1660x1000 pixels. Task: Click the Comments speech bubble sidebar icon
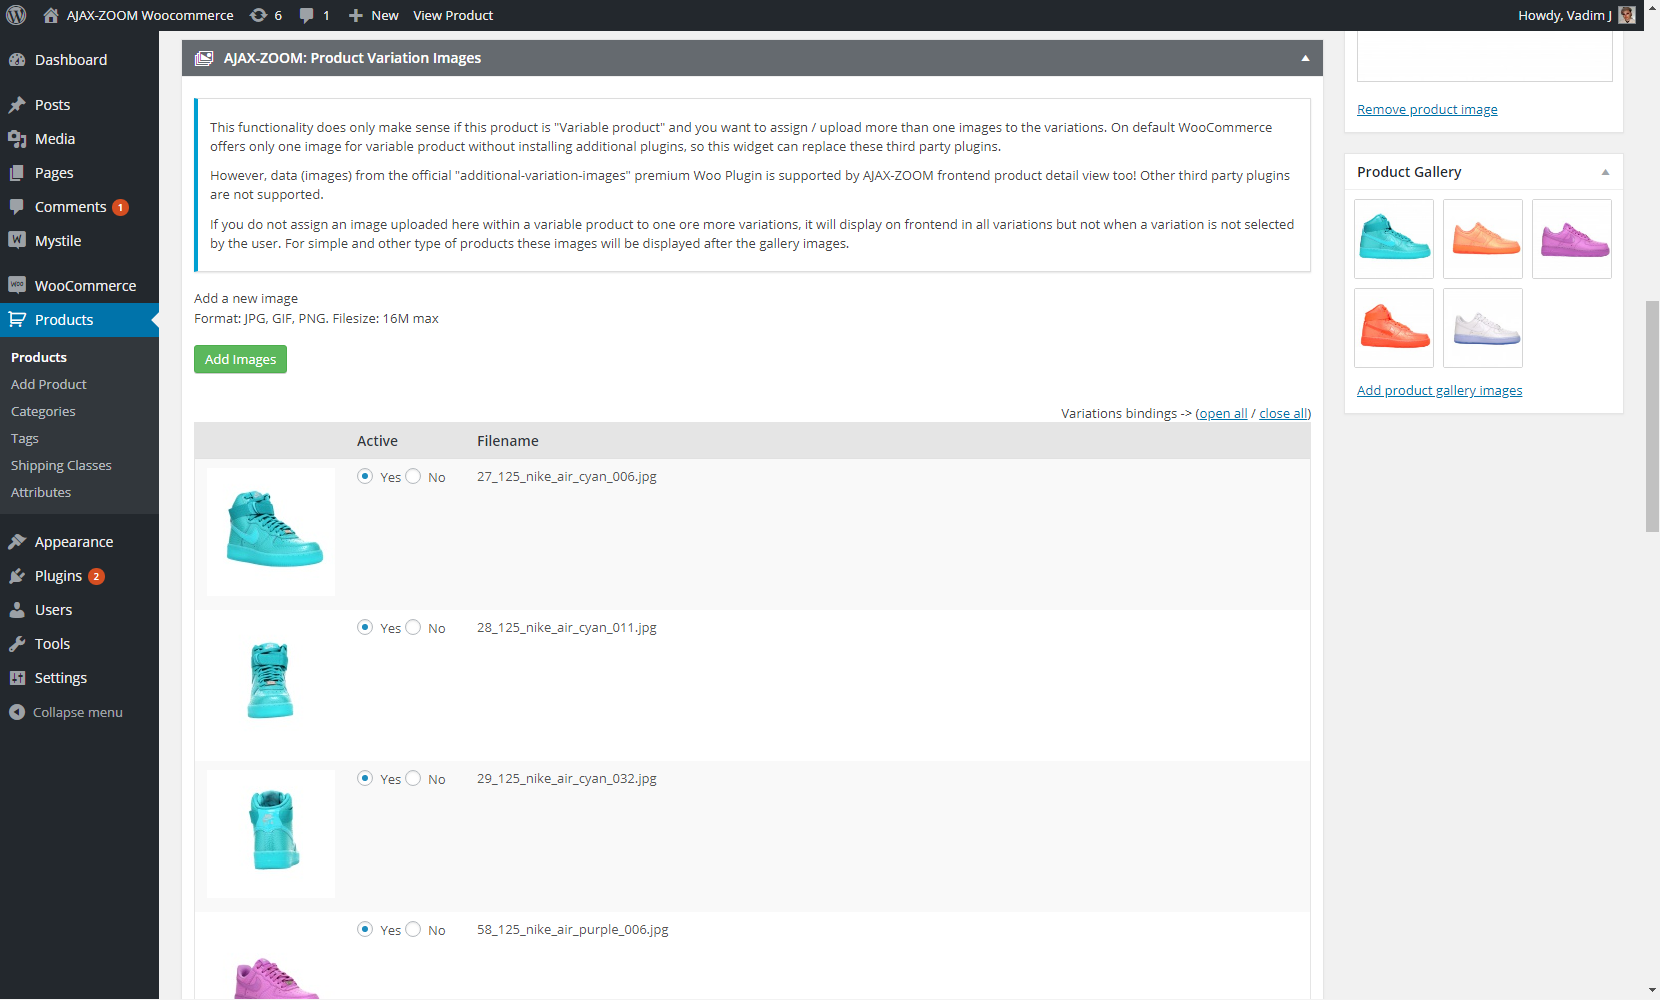(x=17, y=207)
